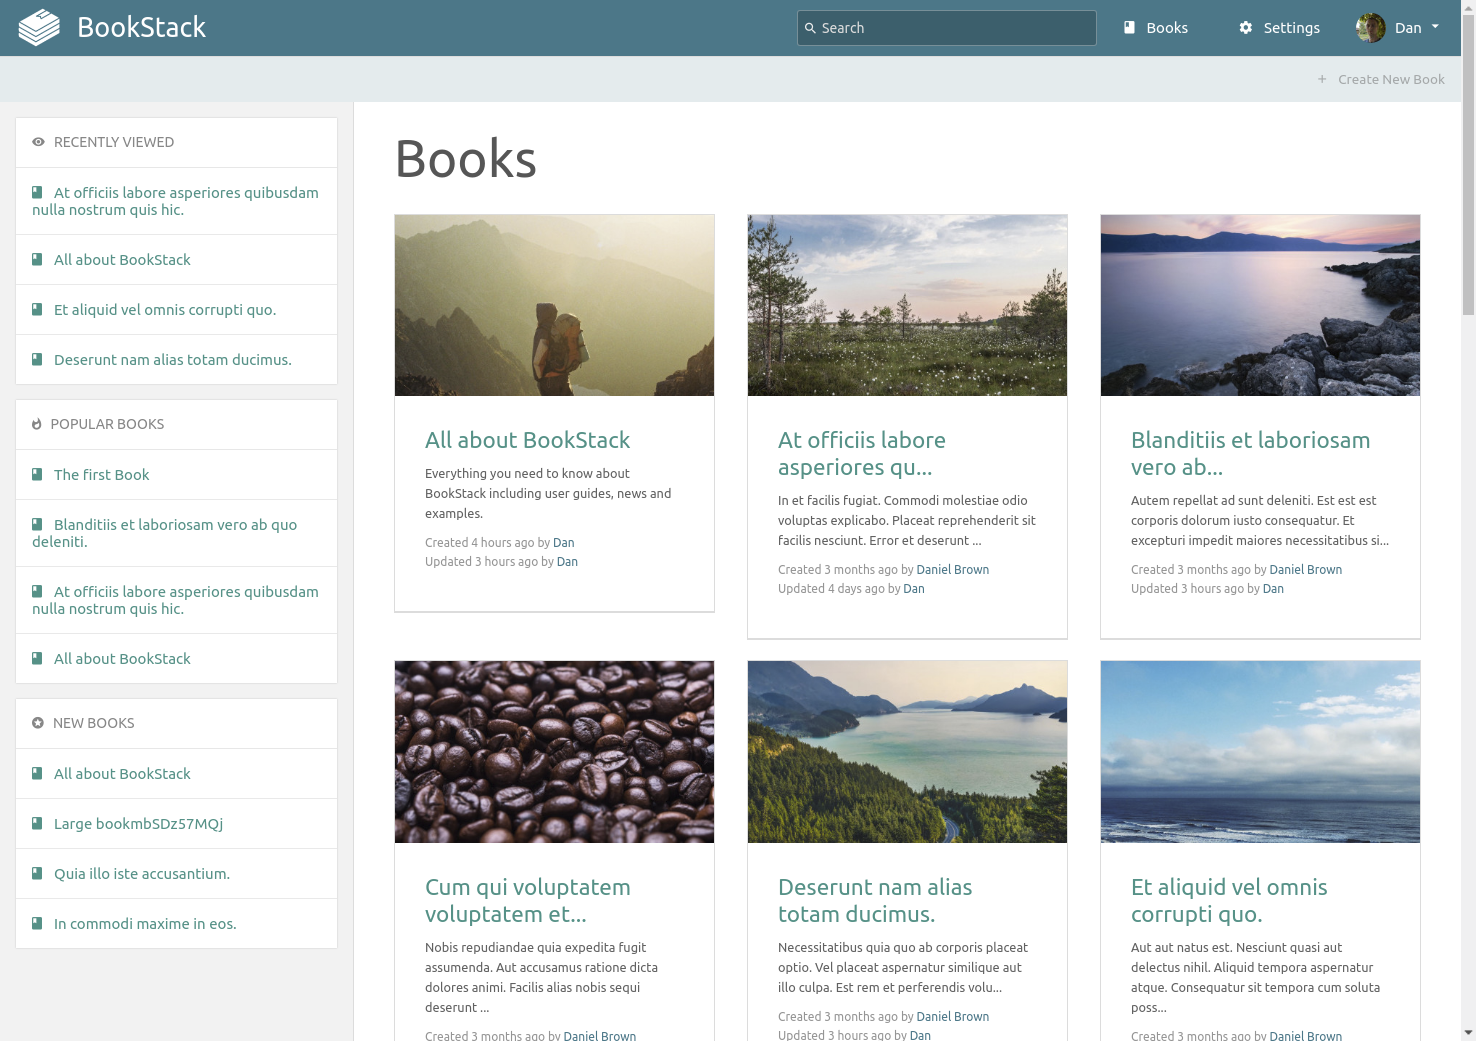Screen dimensions: 1476x1041
Task: Open the Settings menu item
Action: coord(1279,28)
